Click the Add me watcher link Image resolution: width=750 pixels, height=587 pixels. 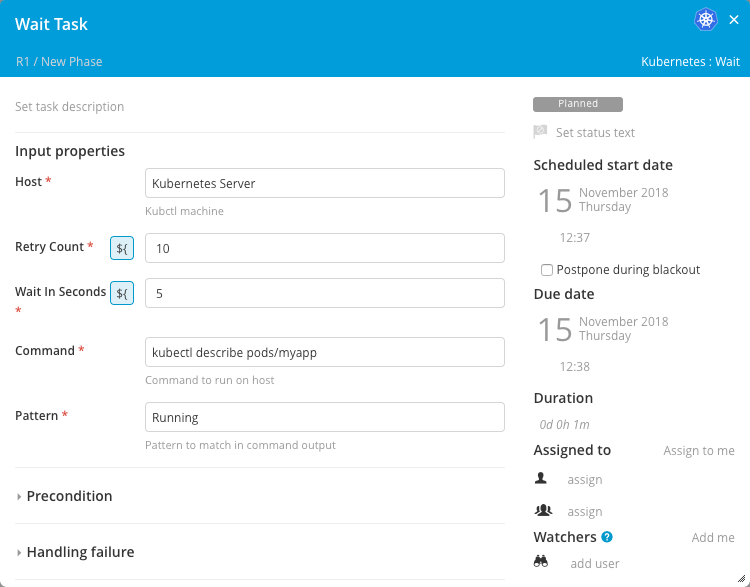pyautogui.click(x=712, y=538)
